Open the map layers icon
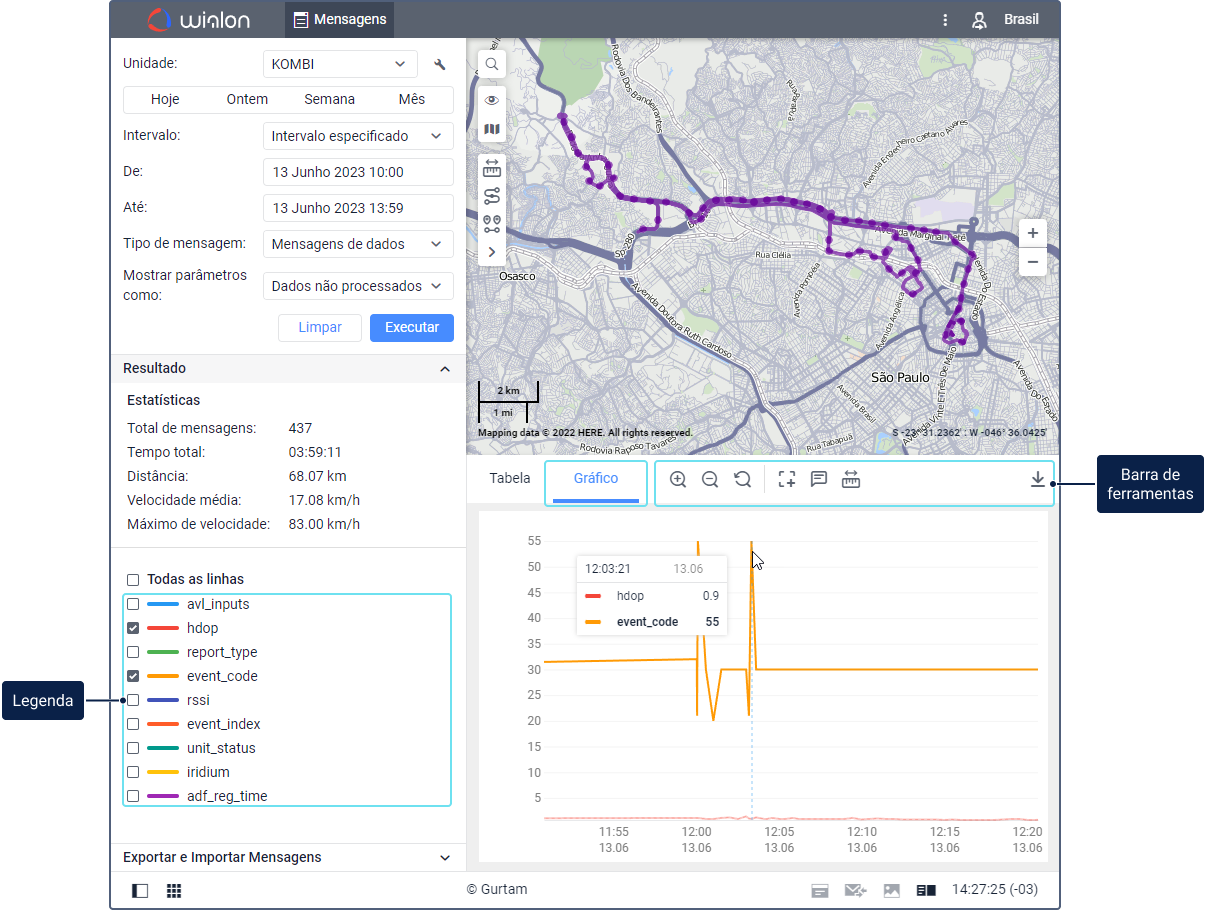Viewport: 1206px width, 910px height. [x=492, y=129]
